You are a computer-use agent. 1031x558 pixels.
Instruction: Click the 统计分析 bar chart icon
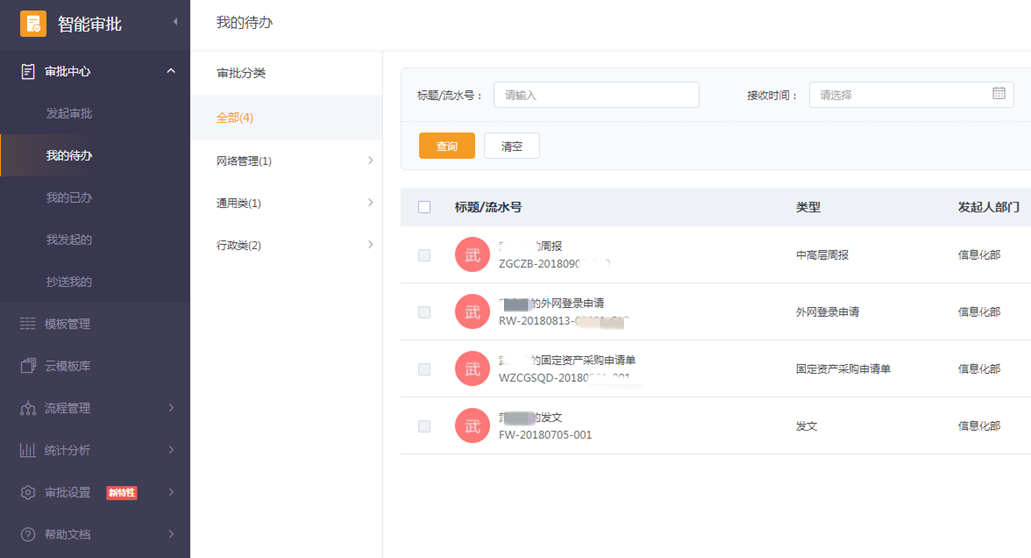(28, 450)
